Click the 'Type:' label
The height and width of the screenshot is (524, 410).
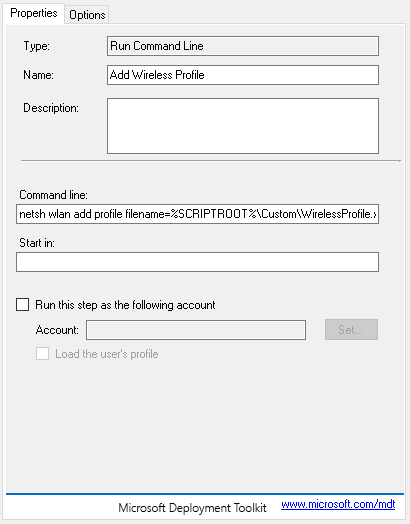(36, 46)
